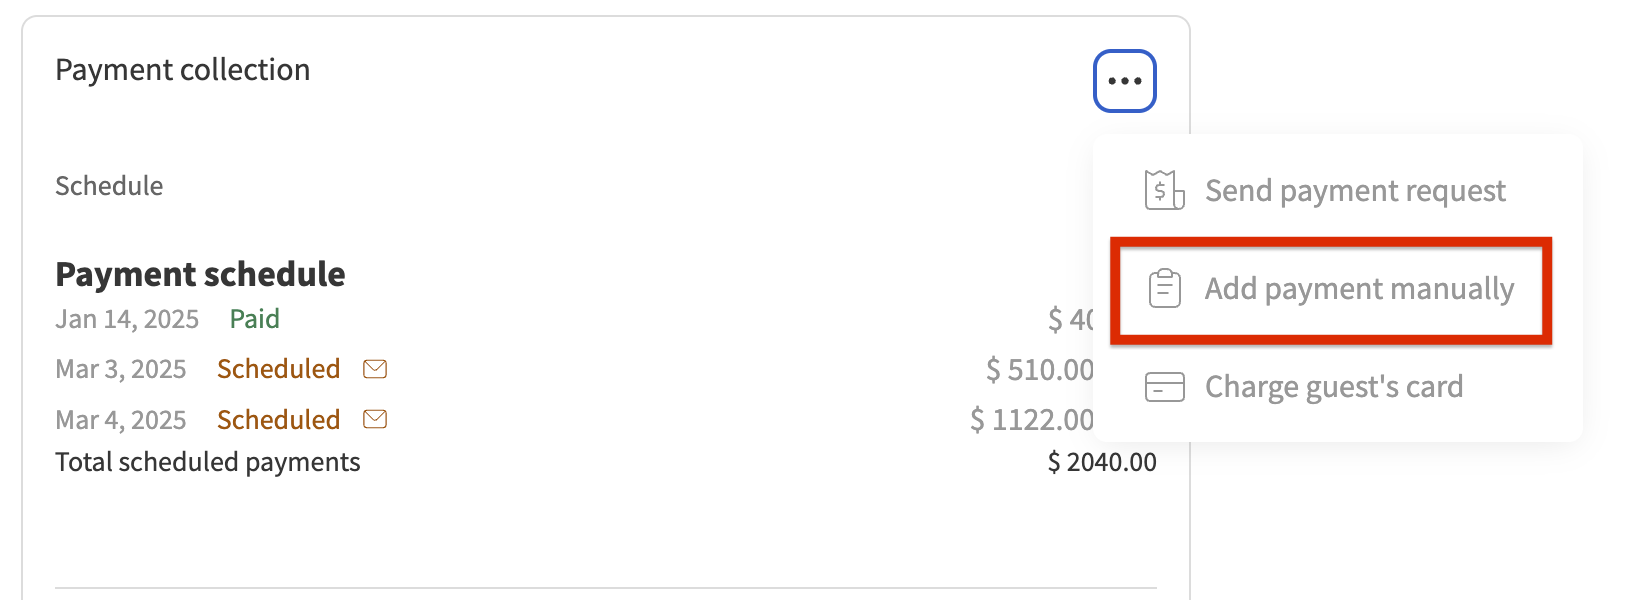
Task: Click the $ 510.00 payment amount
Action: (x=1039, y=370)
